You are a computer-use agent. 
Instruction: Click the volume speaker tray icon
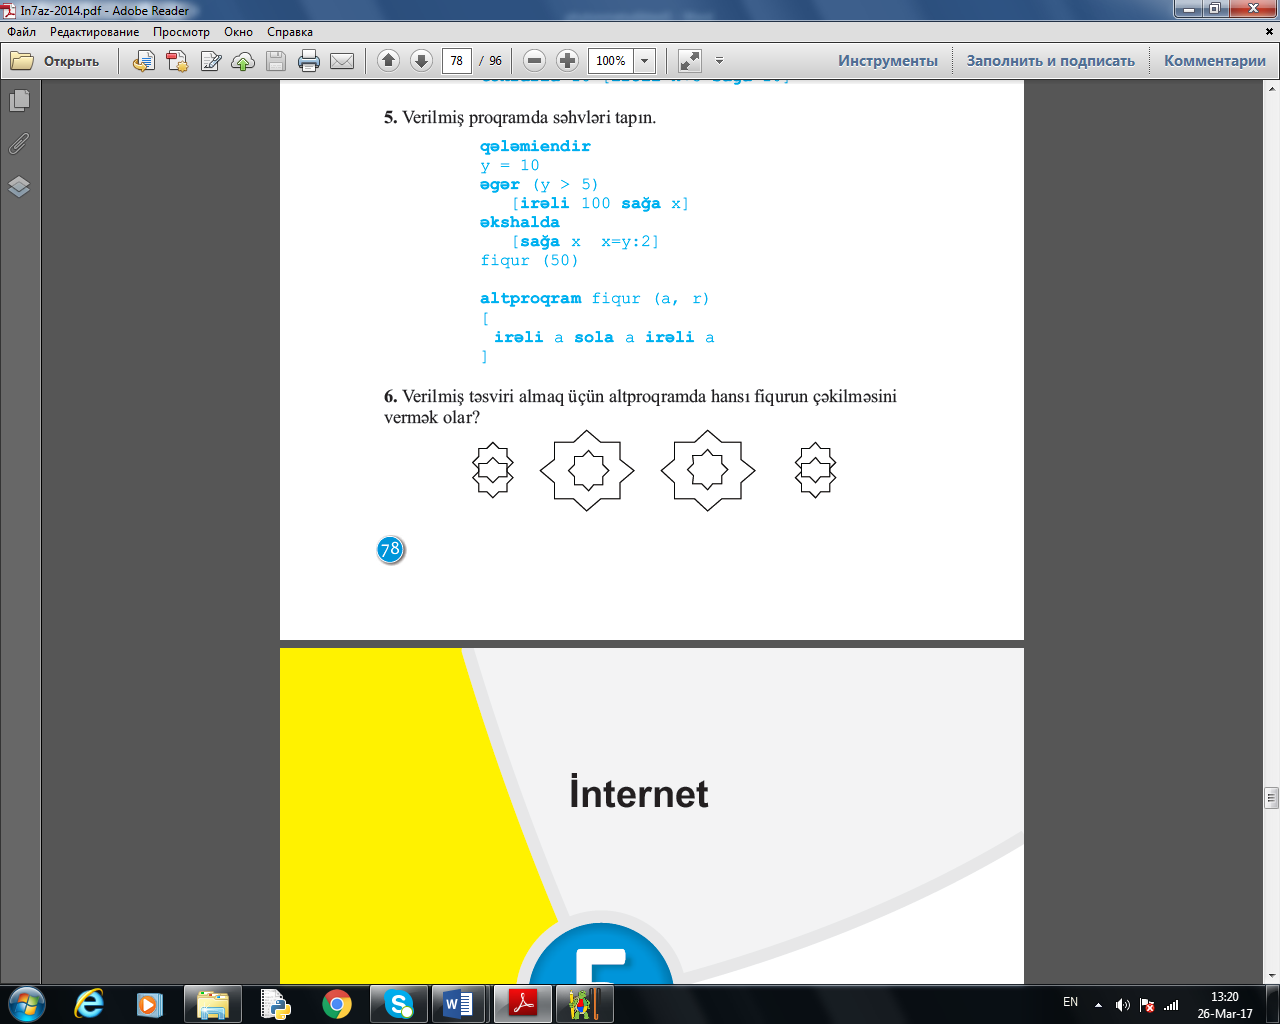[1123, 1005]
